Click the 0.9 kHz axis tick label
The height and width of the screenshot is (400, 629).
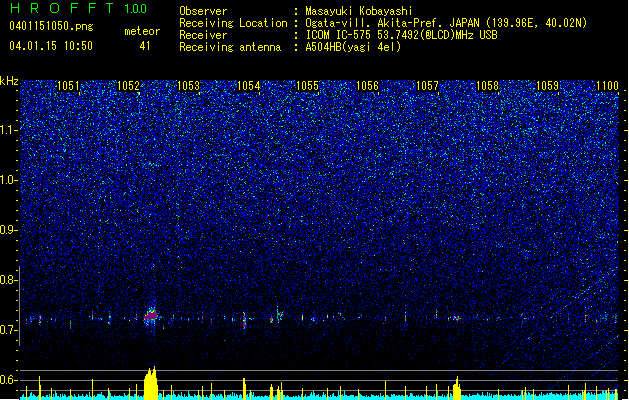tap(9, 230)
